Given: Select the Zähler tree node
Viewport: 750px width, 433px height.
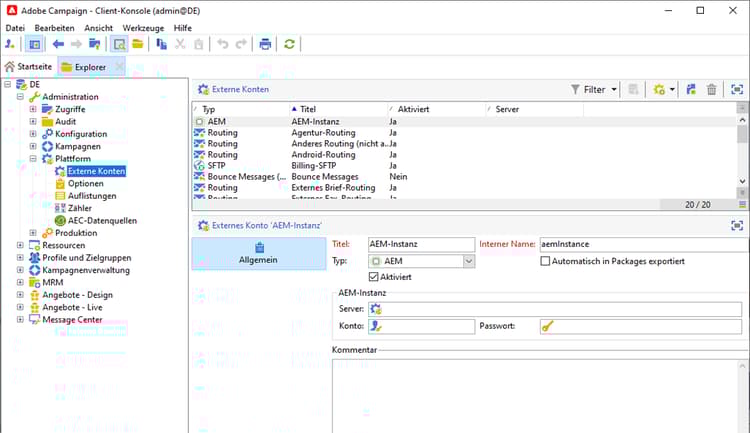Looking at the screenshot, I should coord(79,208).
